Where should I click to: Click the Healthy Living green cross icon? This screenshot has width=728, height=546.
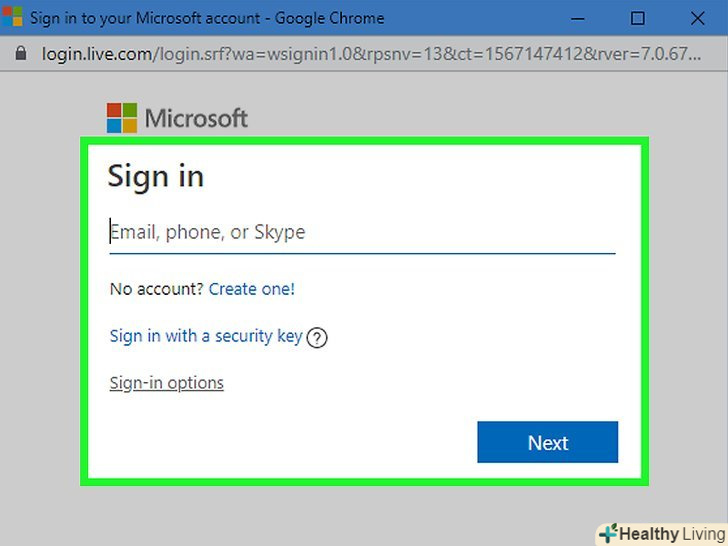(607, 533)
